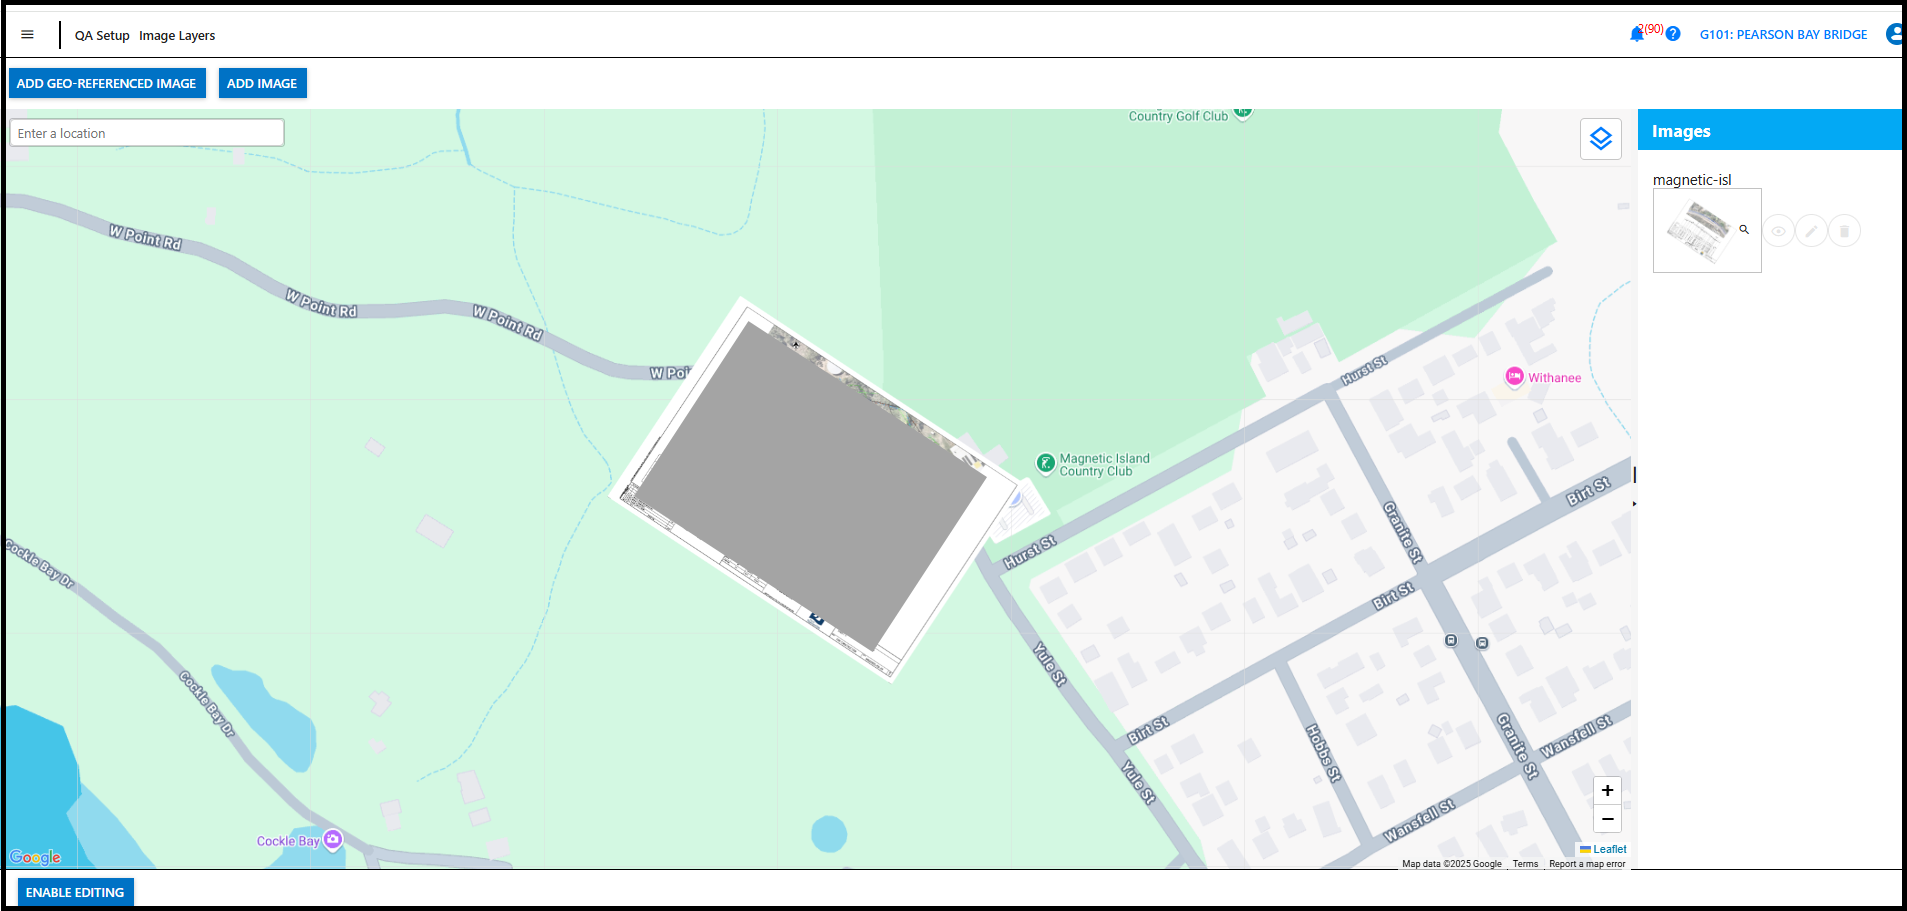Click ENABLE EDITING button
The width and height of the screenshot is (1907, 911).
click(75, 892)
